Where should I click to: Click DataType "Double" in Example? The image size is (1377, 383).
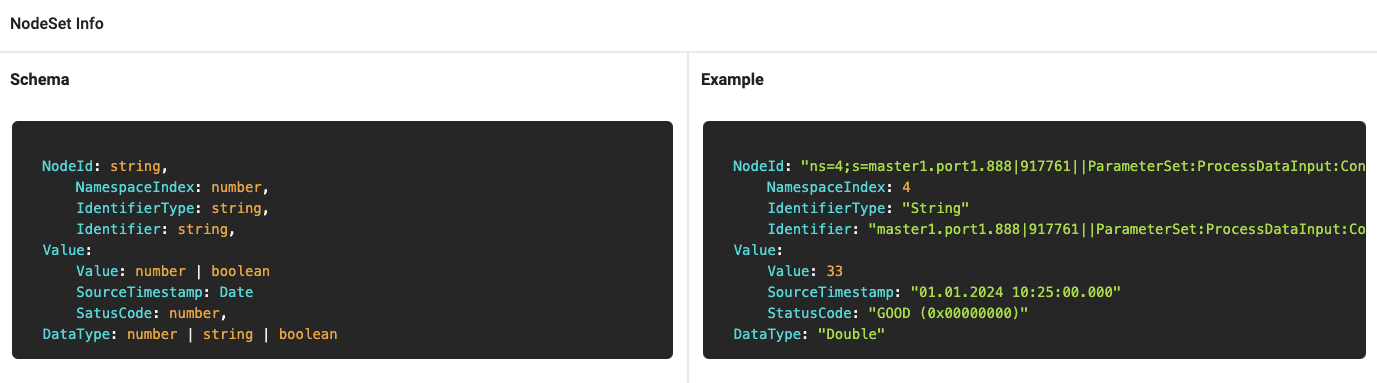(x=851, y=334)
